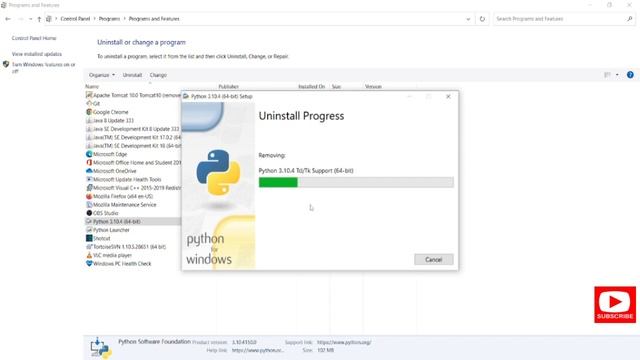Viewport: 640px width, 360px height.
Task: Select the Git program icon
Action: (x=89, y=103)
